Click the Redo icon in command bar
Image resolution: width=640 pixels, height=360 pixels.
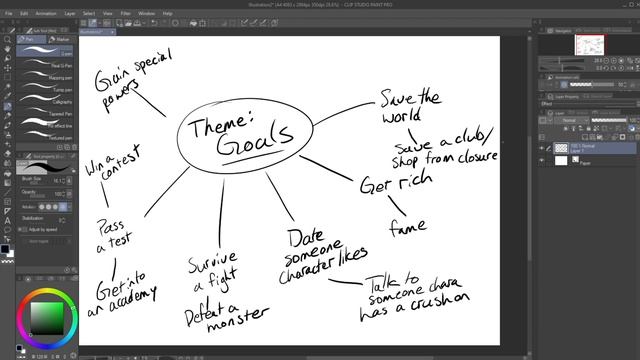(x=164, y=23)
